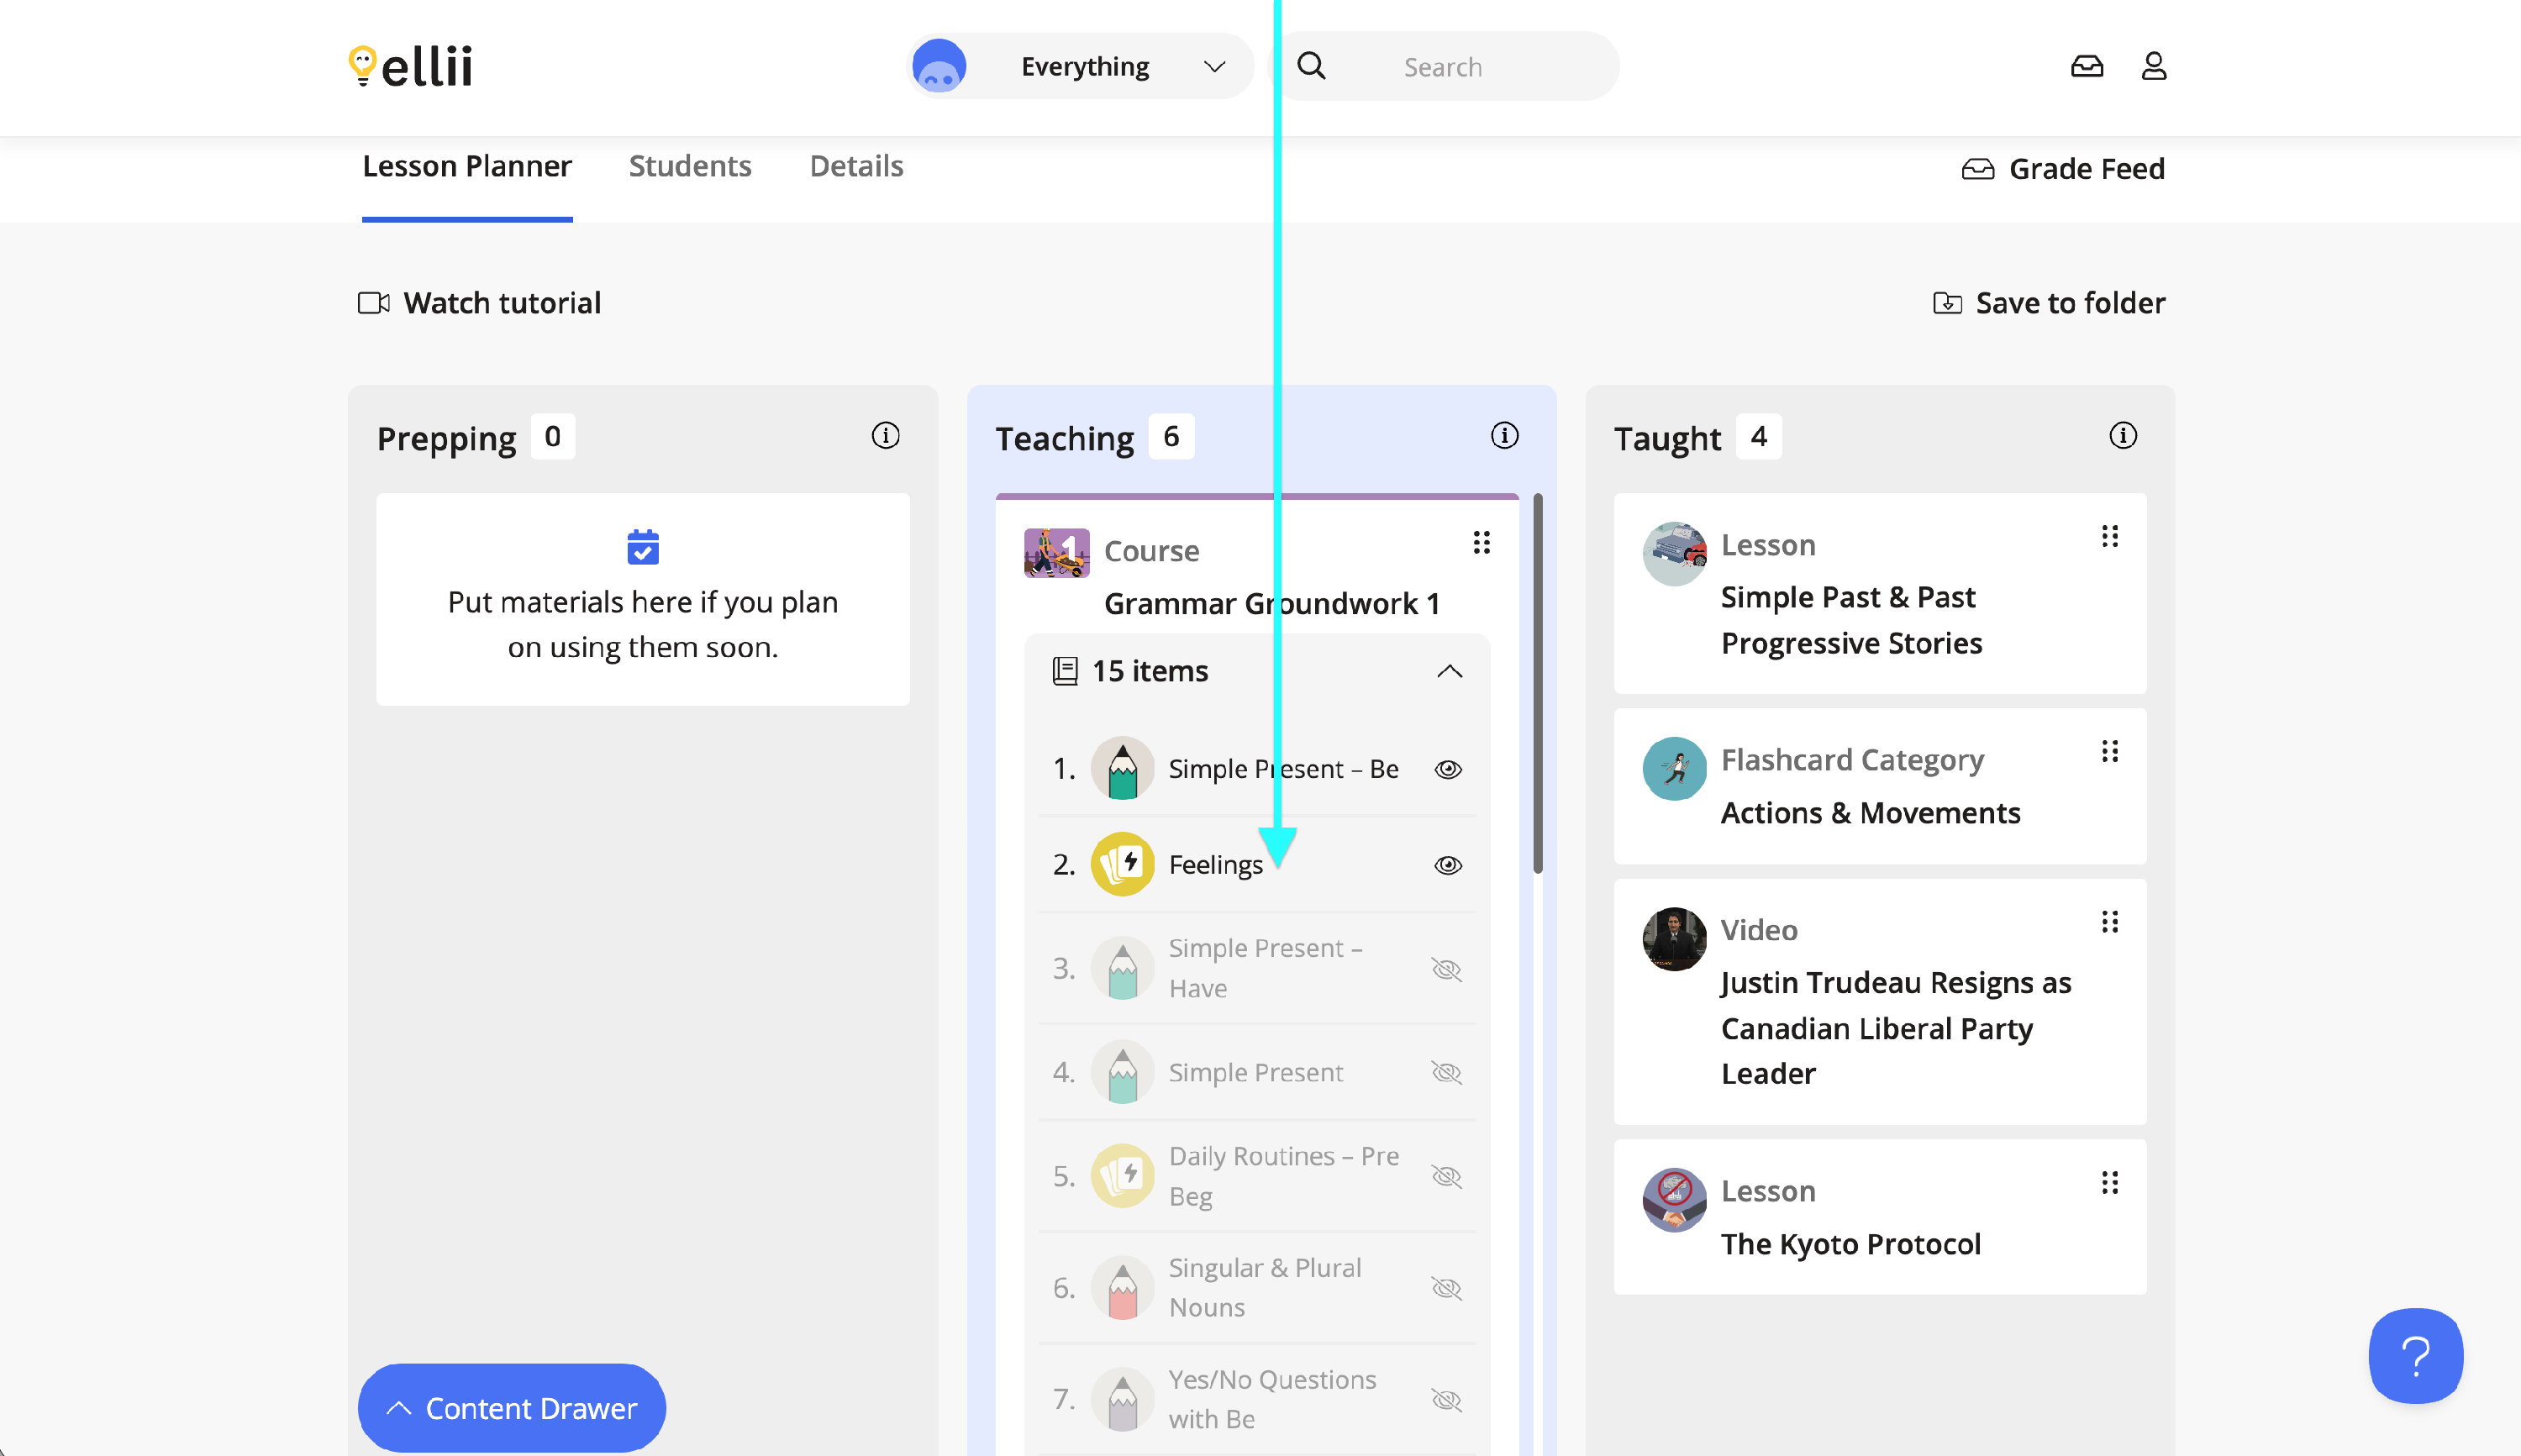Show the Simple Present – Have item

coord(1446,969)
